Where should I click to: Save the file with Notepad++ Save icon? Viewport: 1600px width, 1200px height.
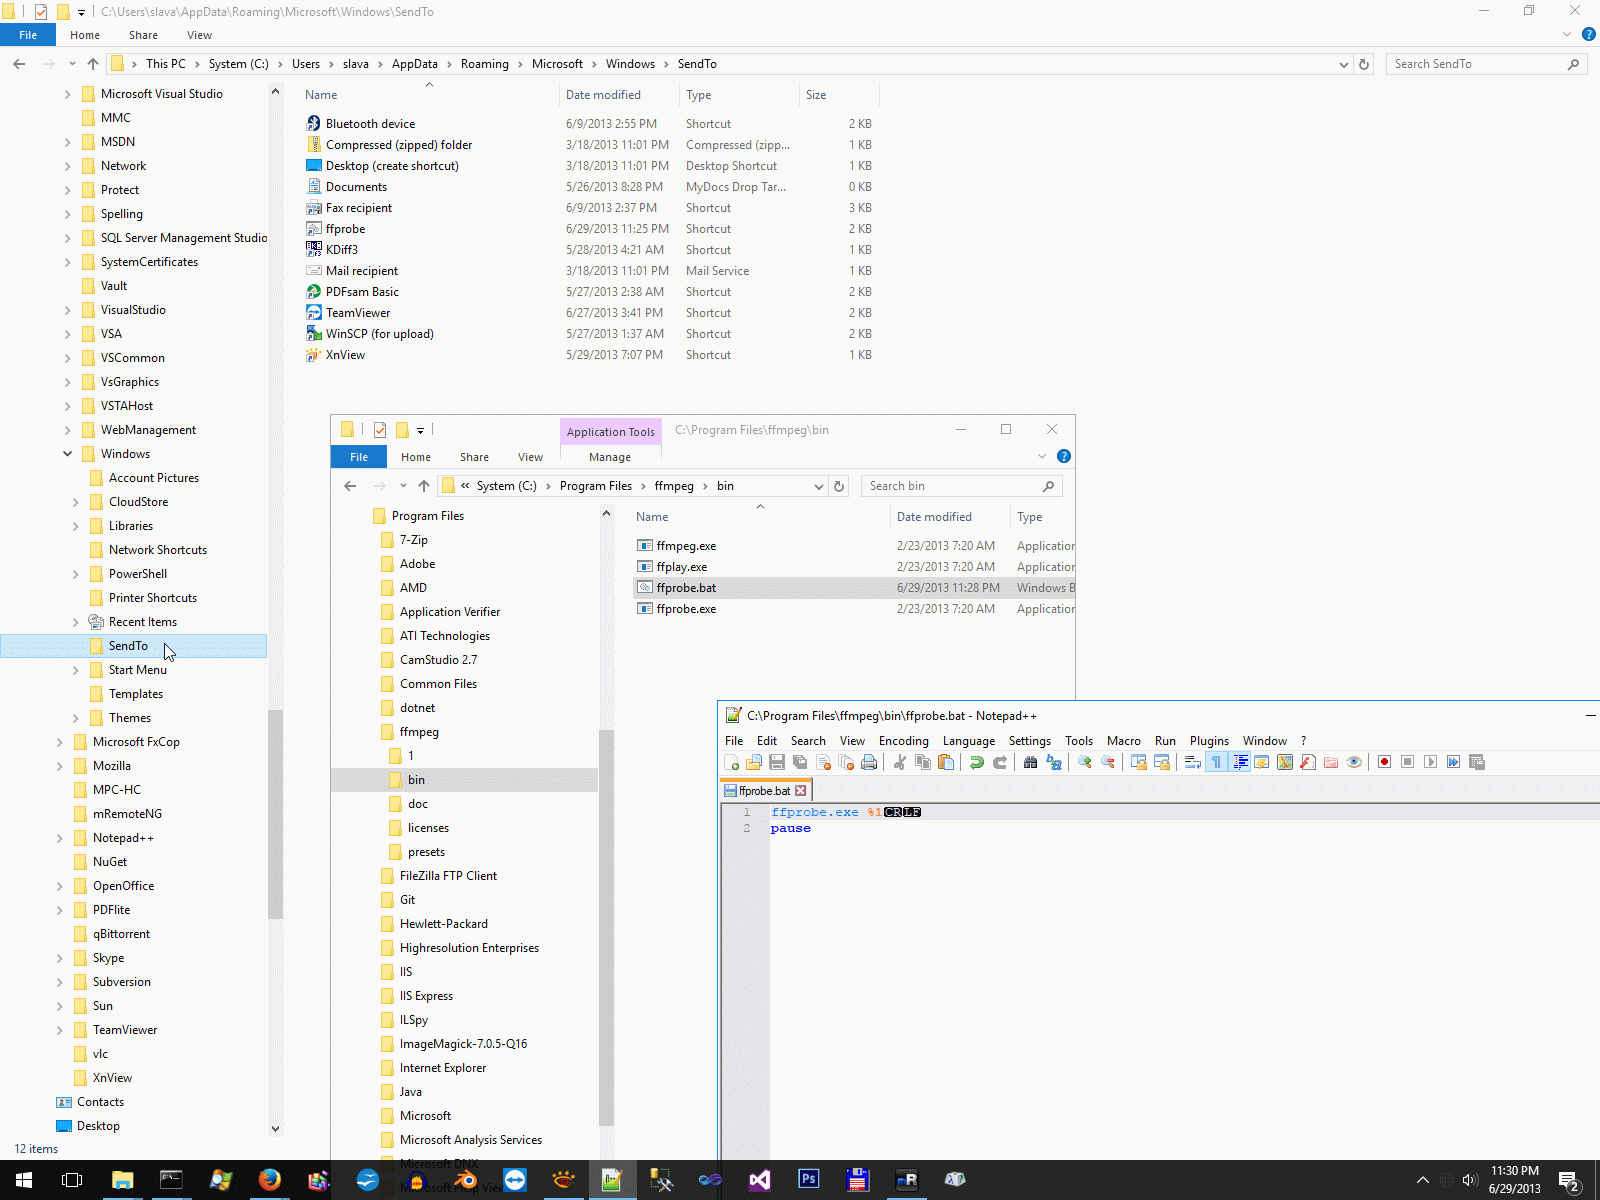tap(777, 762)
